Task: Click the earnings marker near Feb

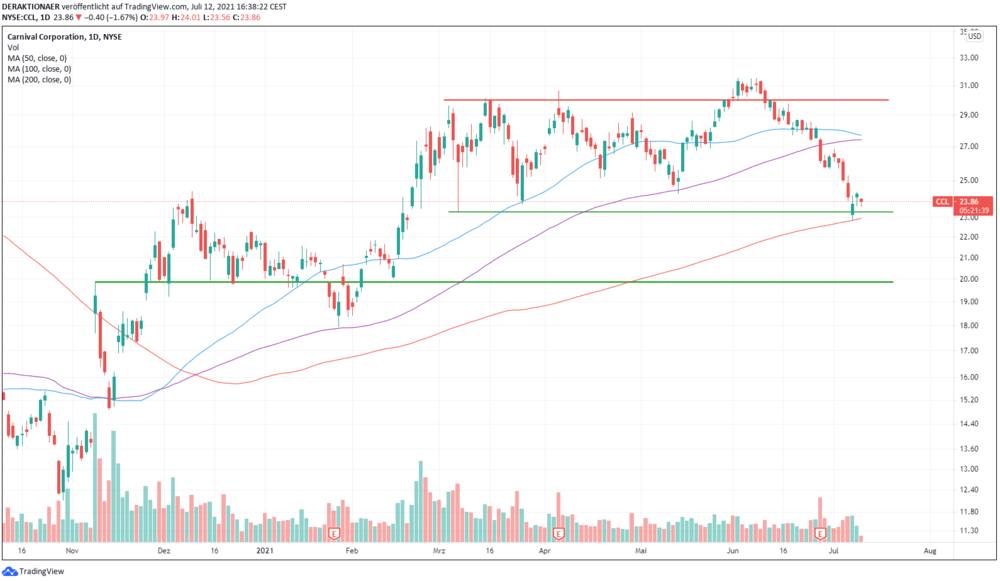Action: (x=333, y=533)
